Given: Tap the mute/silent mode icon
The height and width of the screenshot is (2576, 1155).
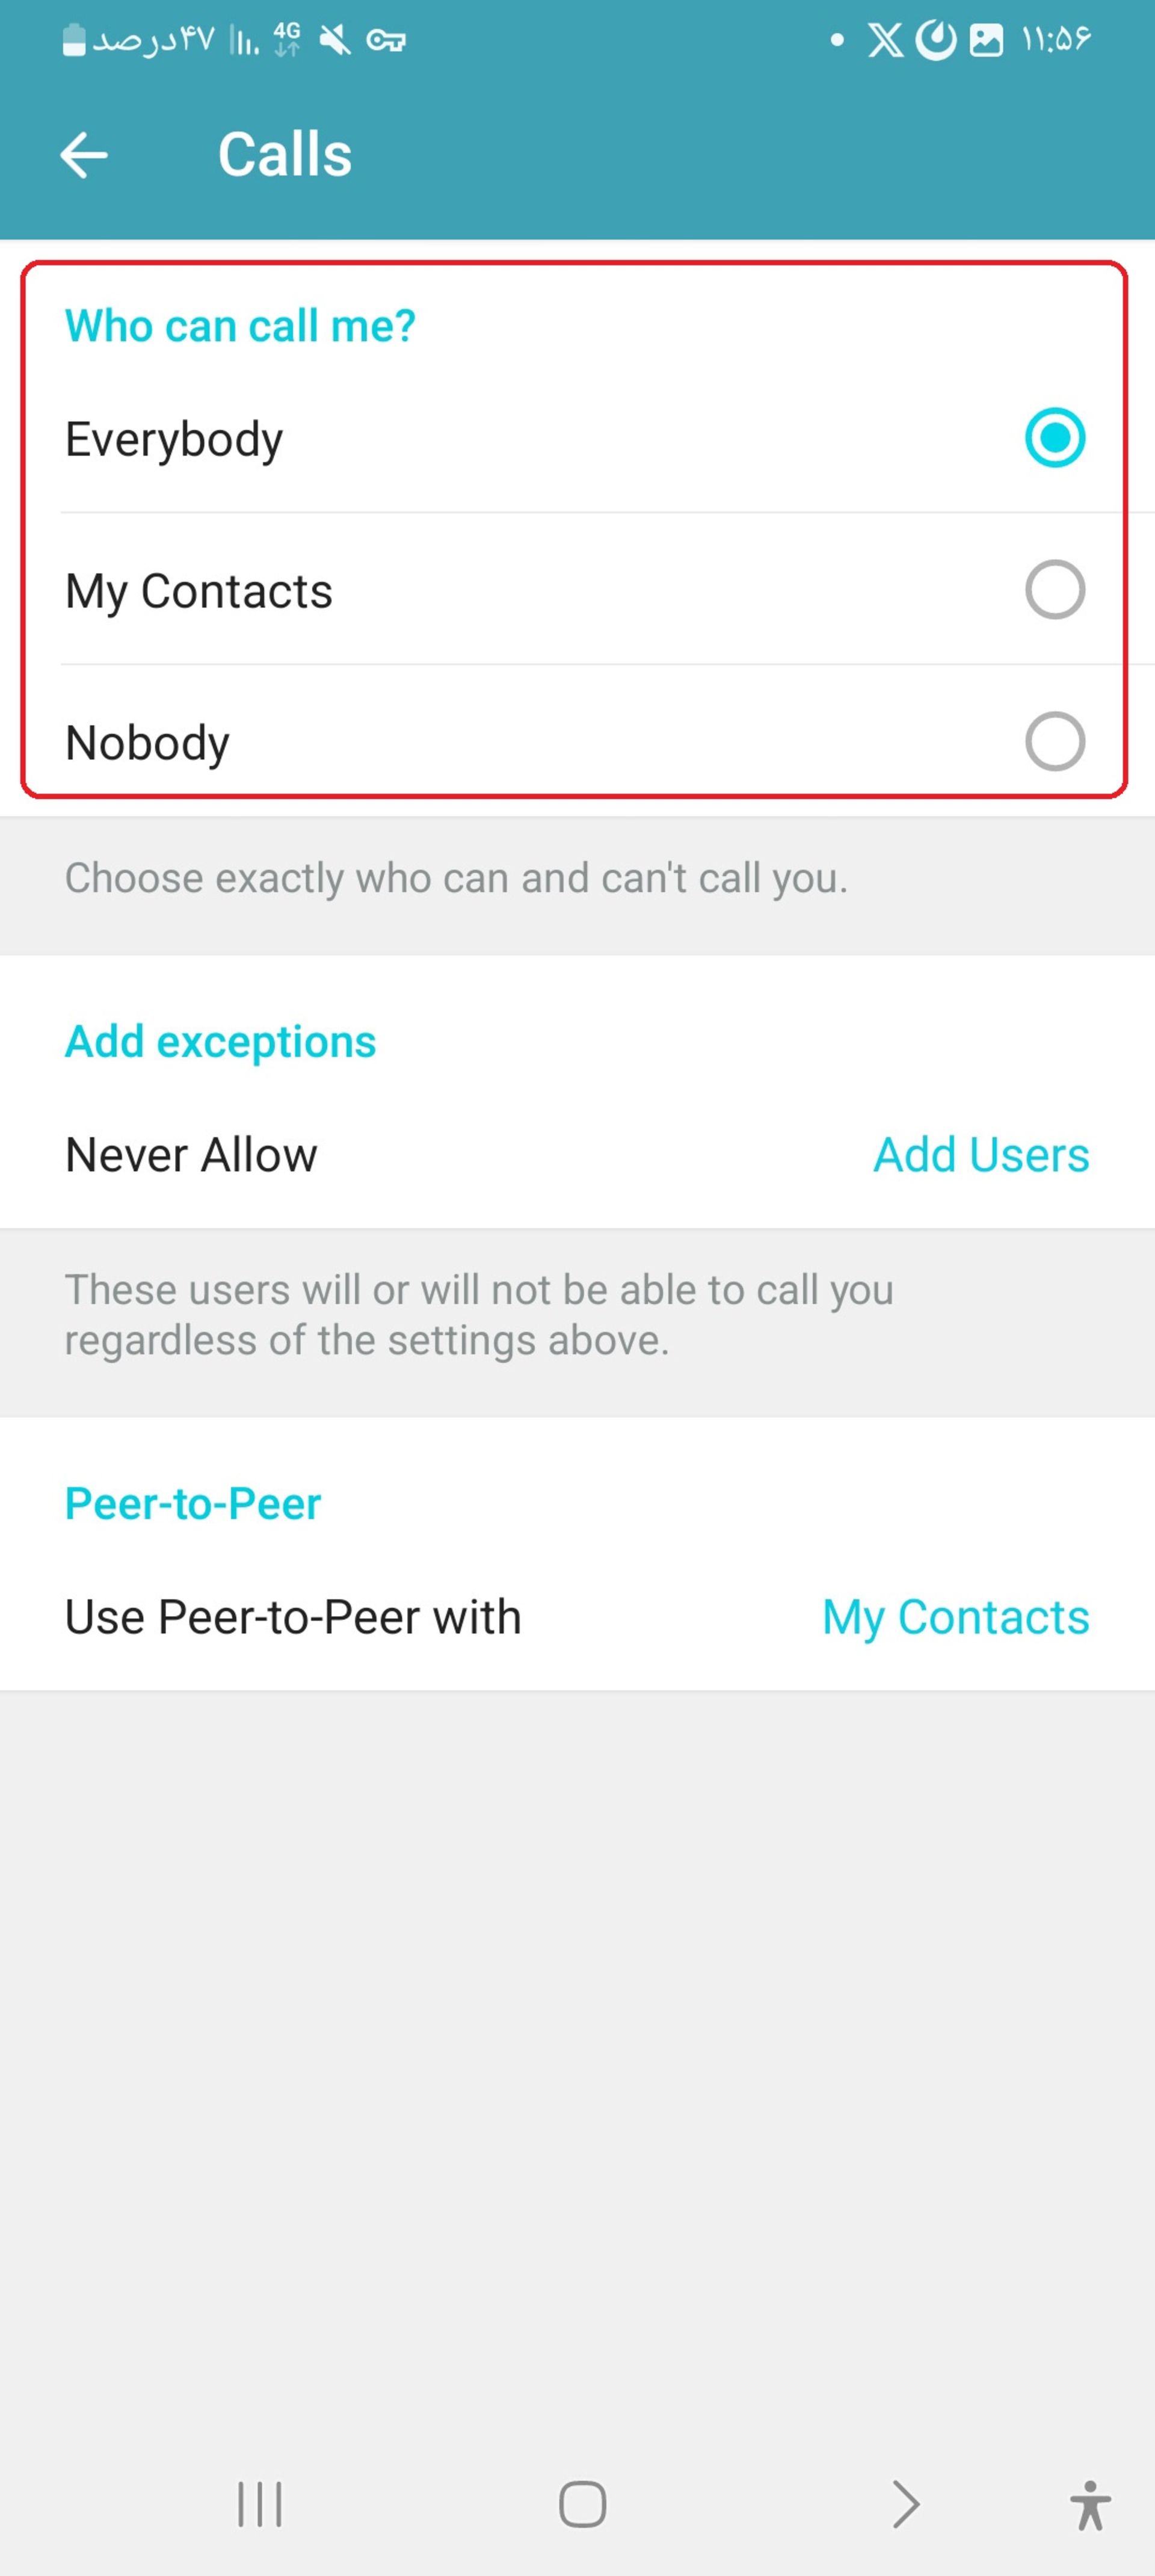Looking at the screenshot, I should [x=328, y=40].
